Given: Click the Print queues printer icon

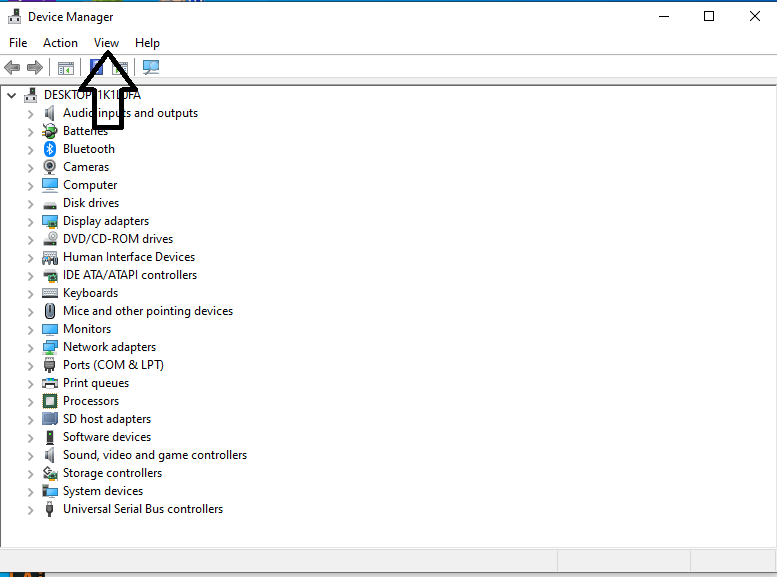Looking at the screenshot, I should pyautogui.click(x=50, y=383).
